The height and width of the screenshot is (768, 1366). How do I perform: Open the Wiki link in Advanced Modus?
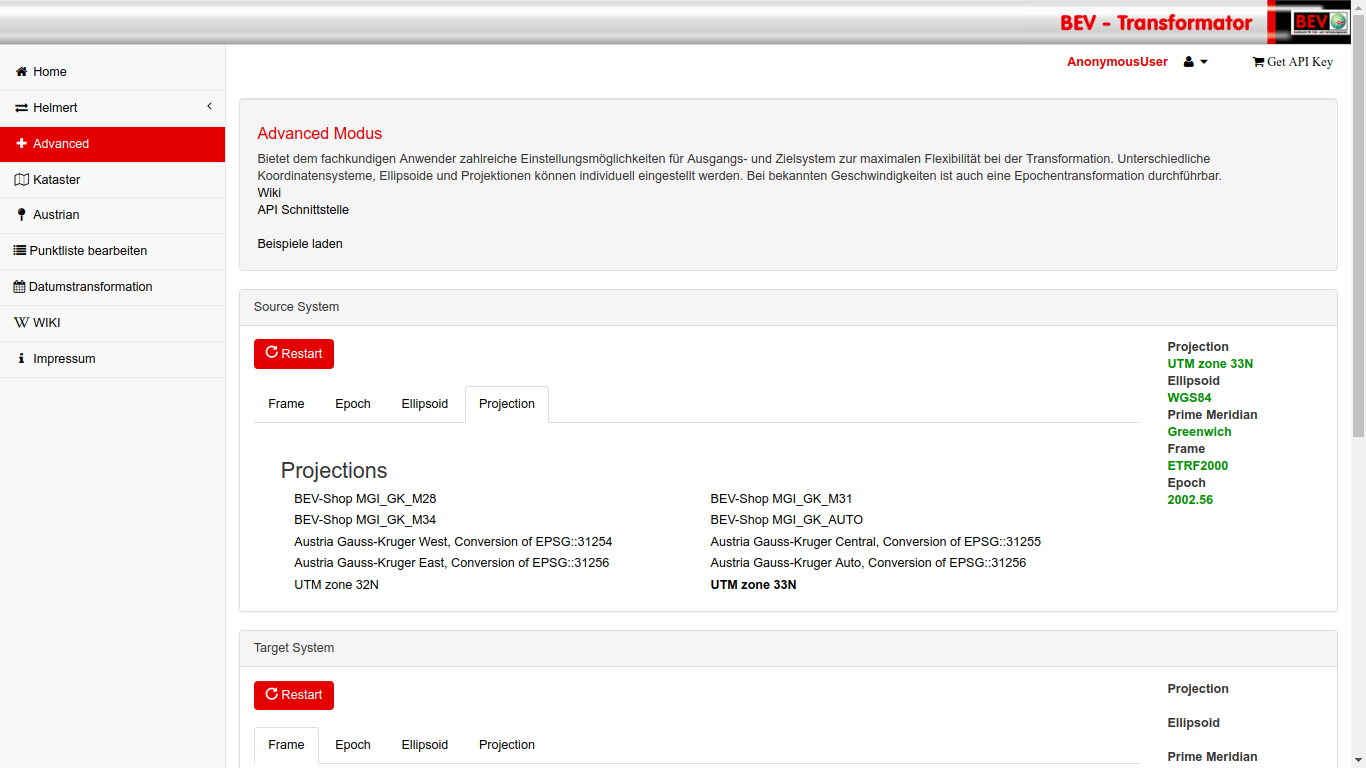point(269,193)
